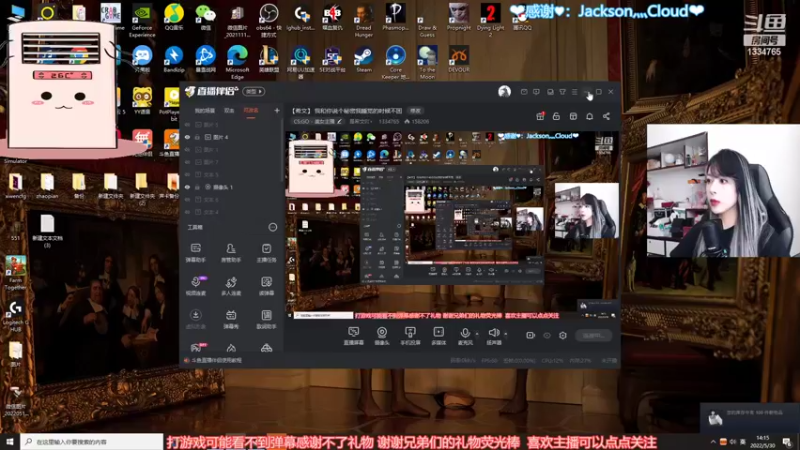
Task: Add a new scene with plus button
Action: click(x=277, y=110)
